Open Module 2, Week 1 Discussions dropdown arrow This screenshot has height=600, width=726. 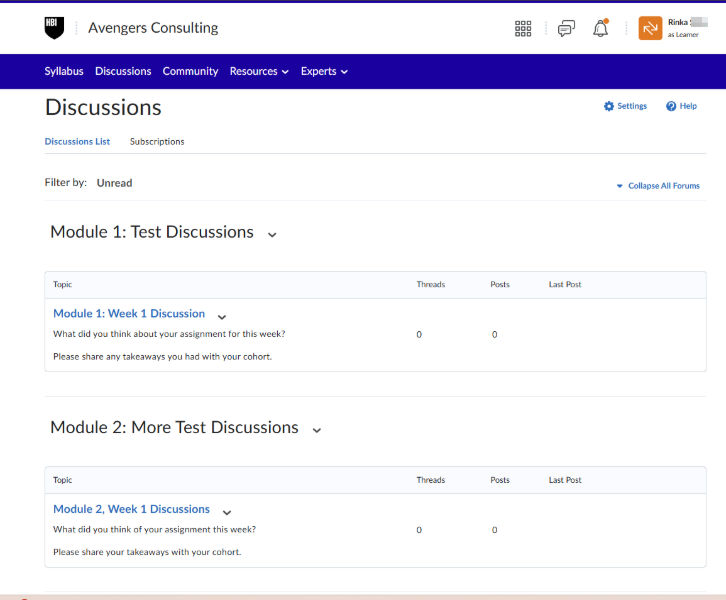(227, 512)
